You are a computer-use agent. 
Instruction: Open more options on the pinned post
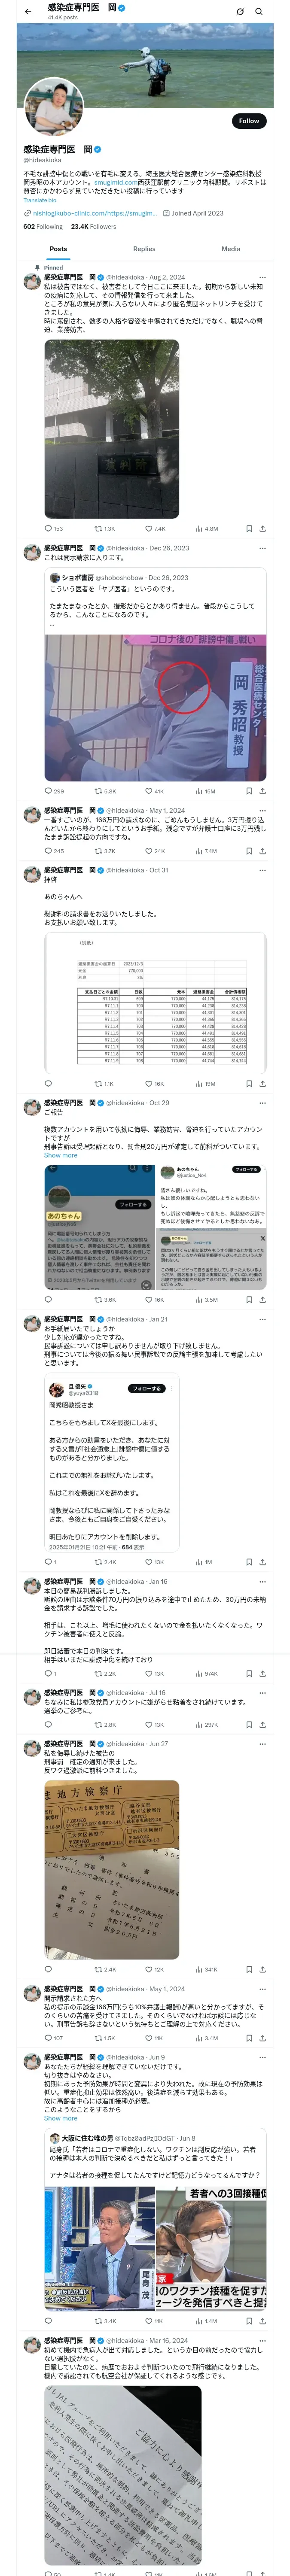pos(263,277)
